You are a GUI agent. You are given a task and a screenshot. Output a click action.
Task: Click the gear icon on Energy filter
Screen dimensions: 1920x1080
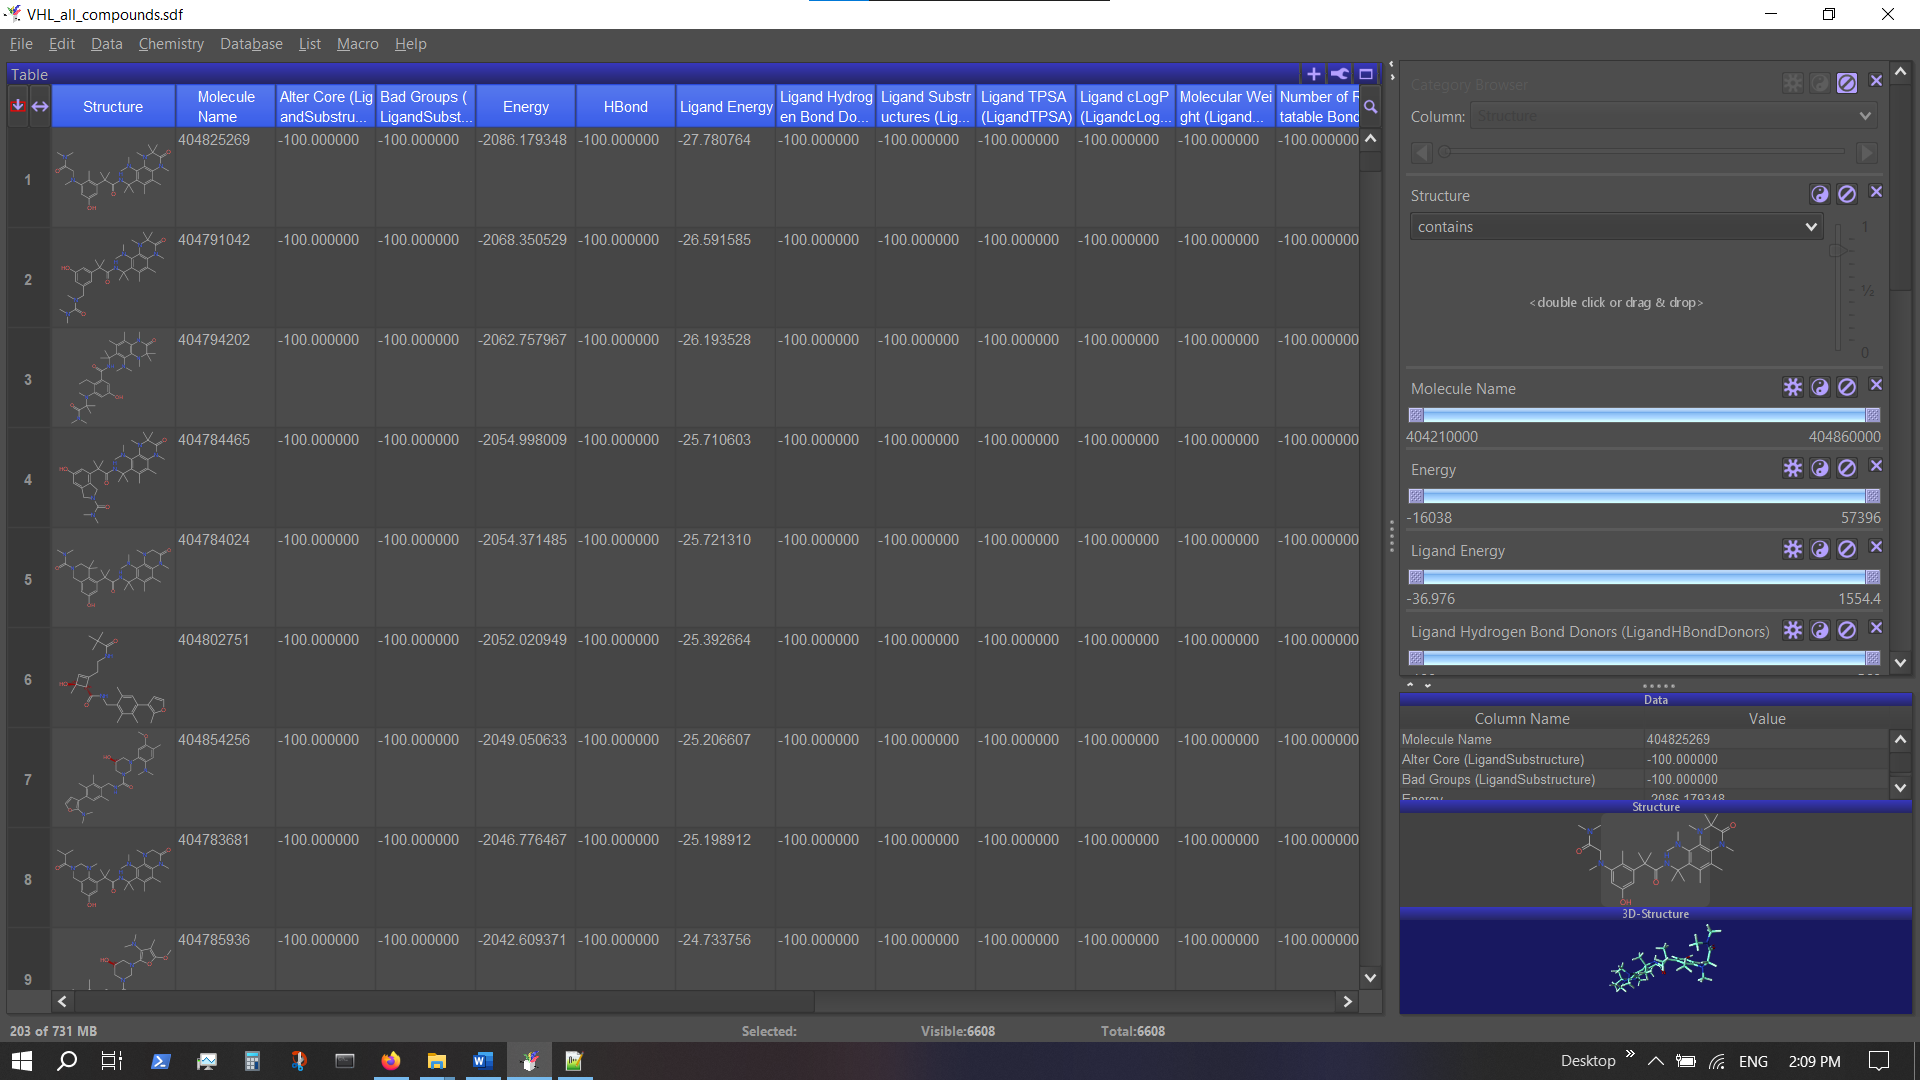click(x=1793, y=468)
